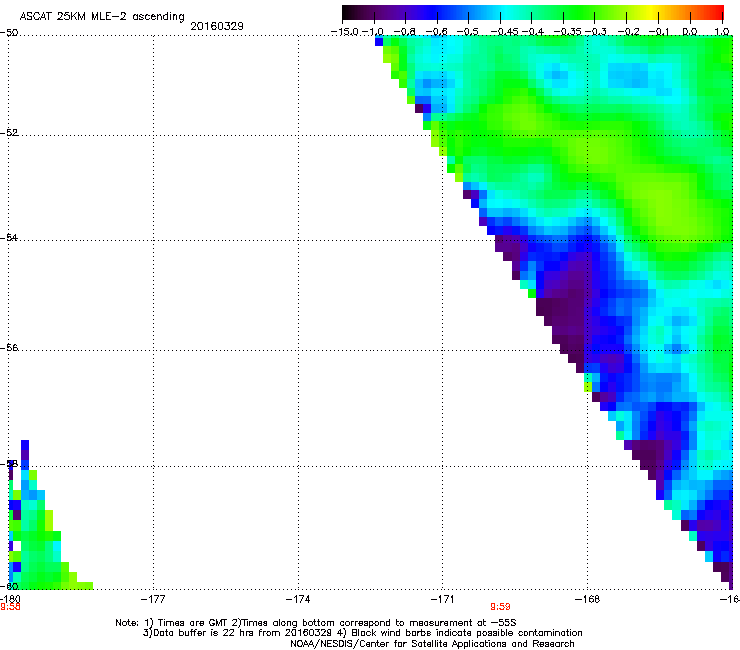Click the color bar label -0.4

coord(532,32)
